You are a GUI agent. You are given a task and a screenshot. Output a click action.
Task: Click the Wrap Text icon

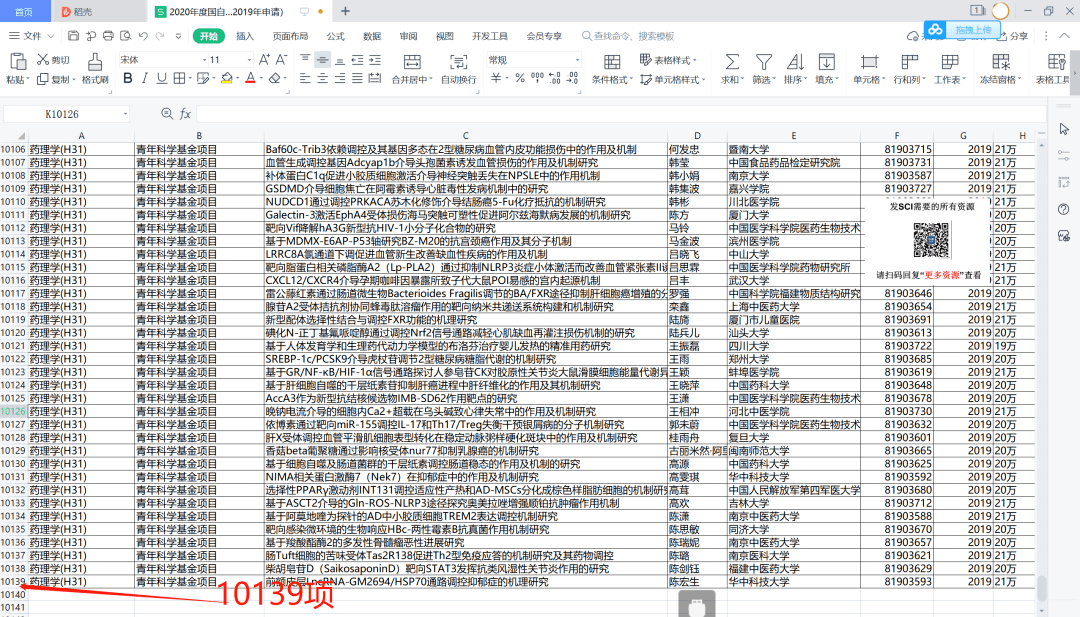tap(458, 62)
